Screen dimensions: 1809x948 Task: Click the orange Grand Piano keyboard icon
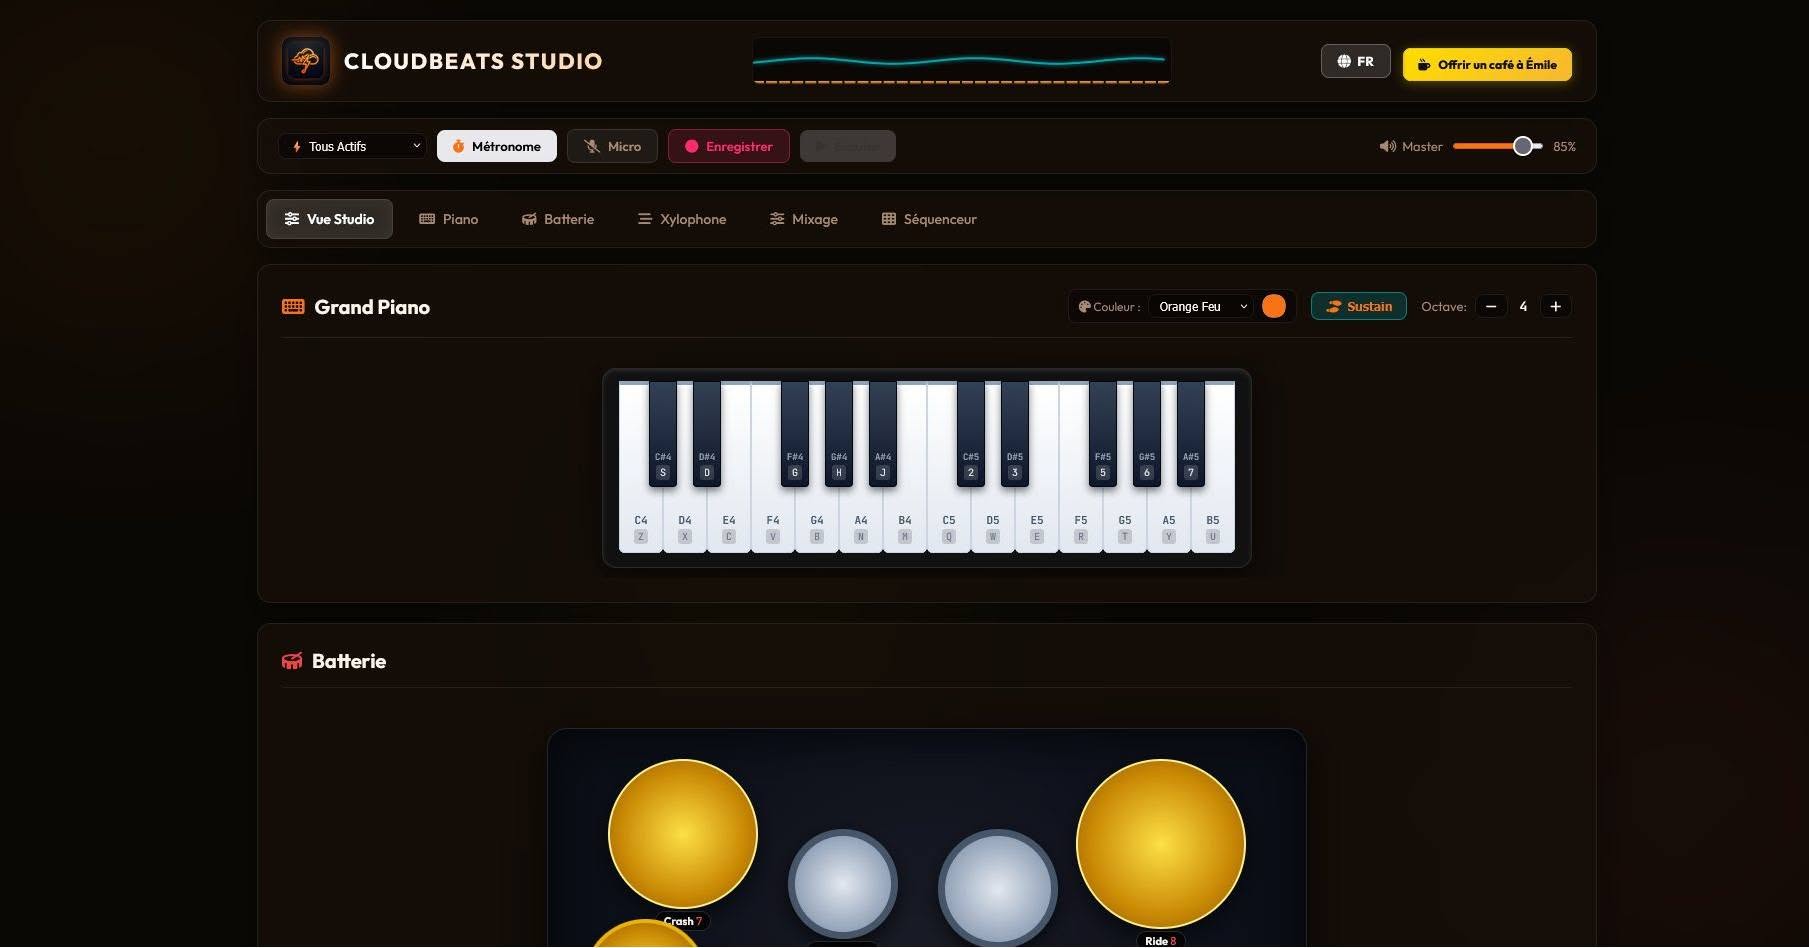pos(293,307)
